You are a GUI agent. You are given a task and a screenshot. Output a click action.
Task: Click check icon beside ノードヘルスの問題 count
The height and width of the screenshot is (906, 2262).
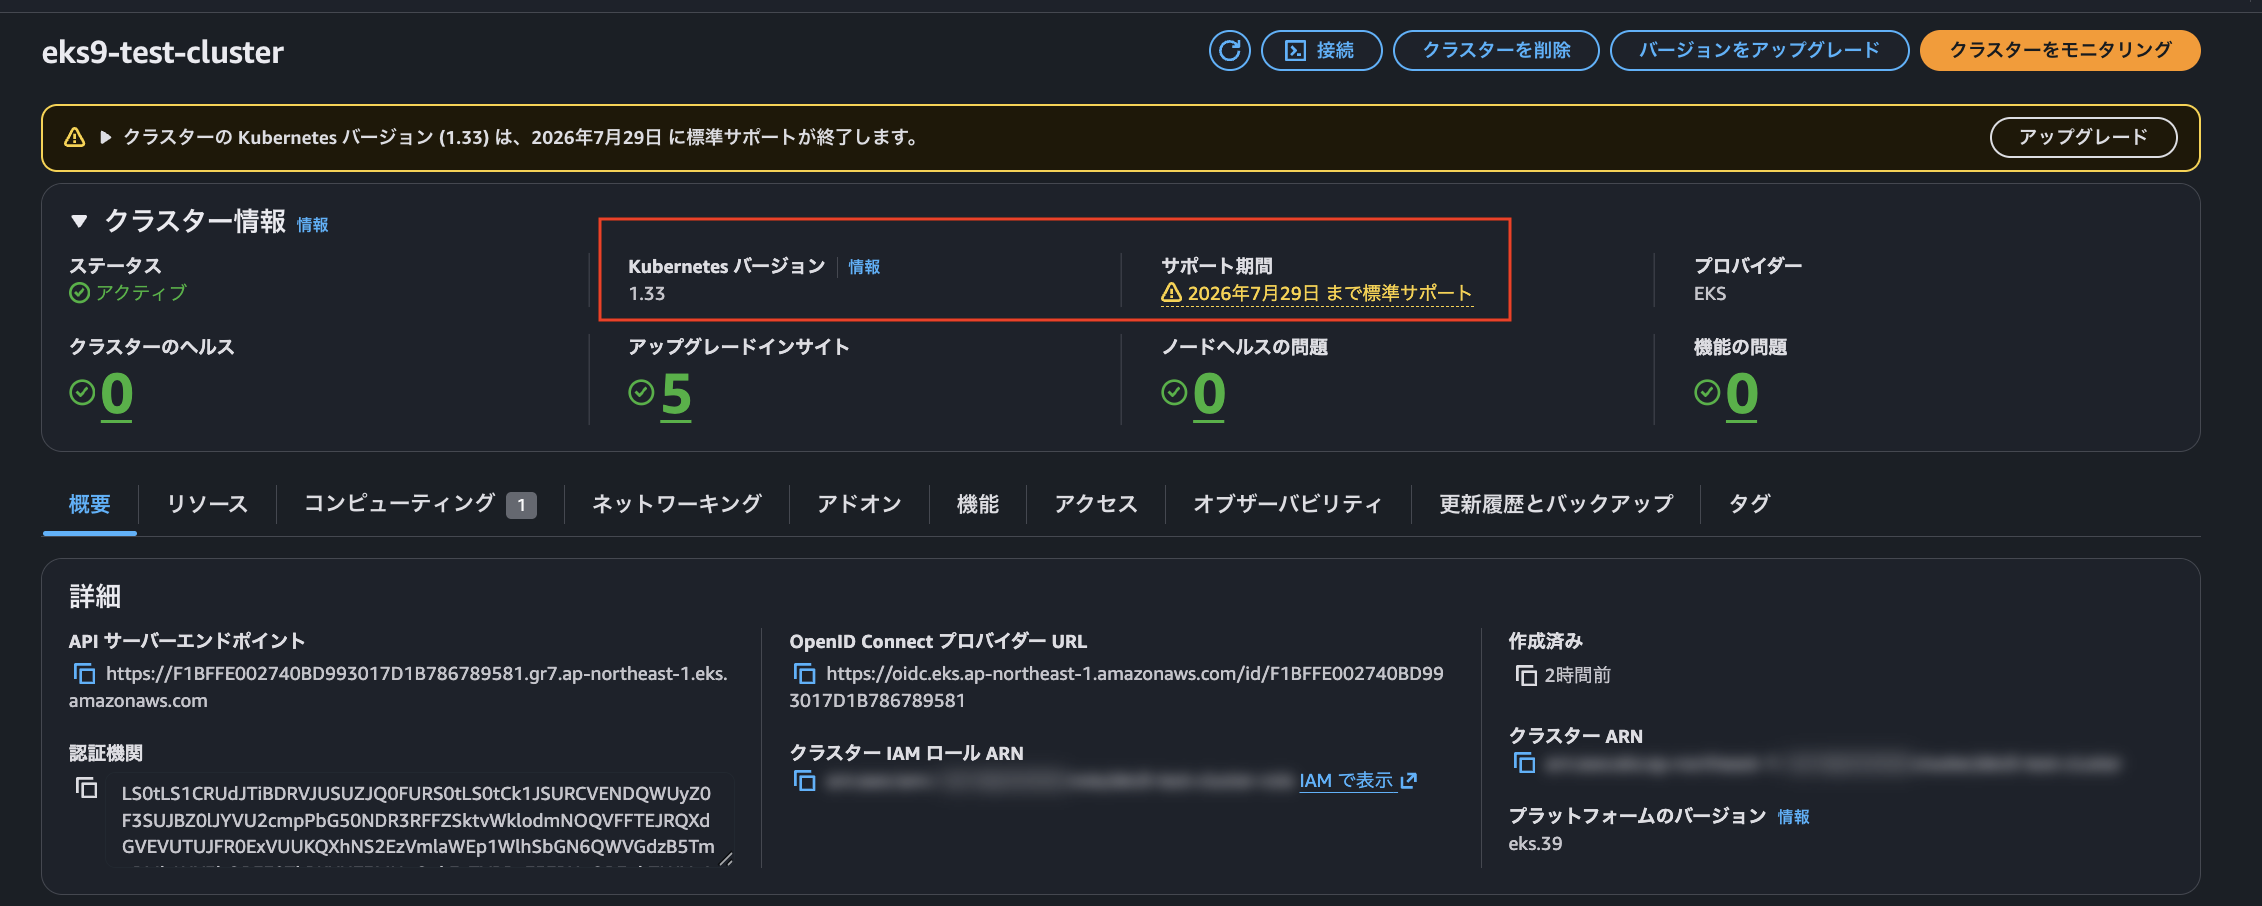click(1174, 392)
